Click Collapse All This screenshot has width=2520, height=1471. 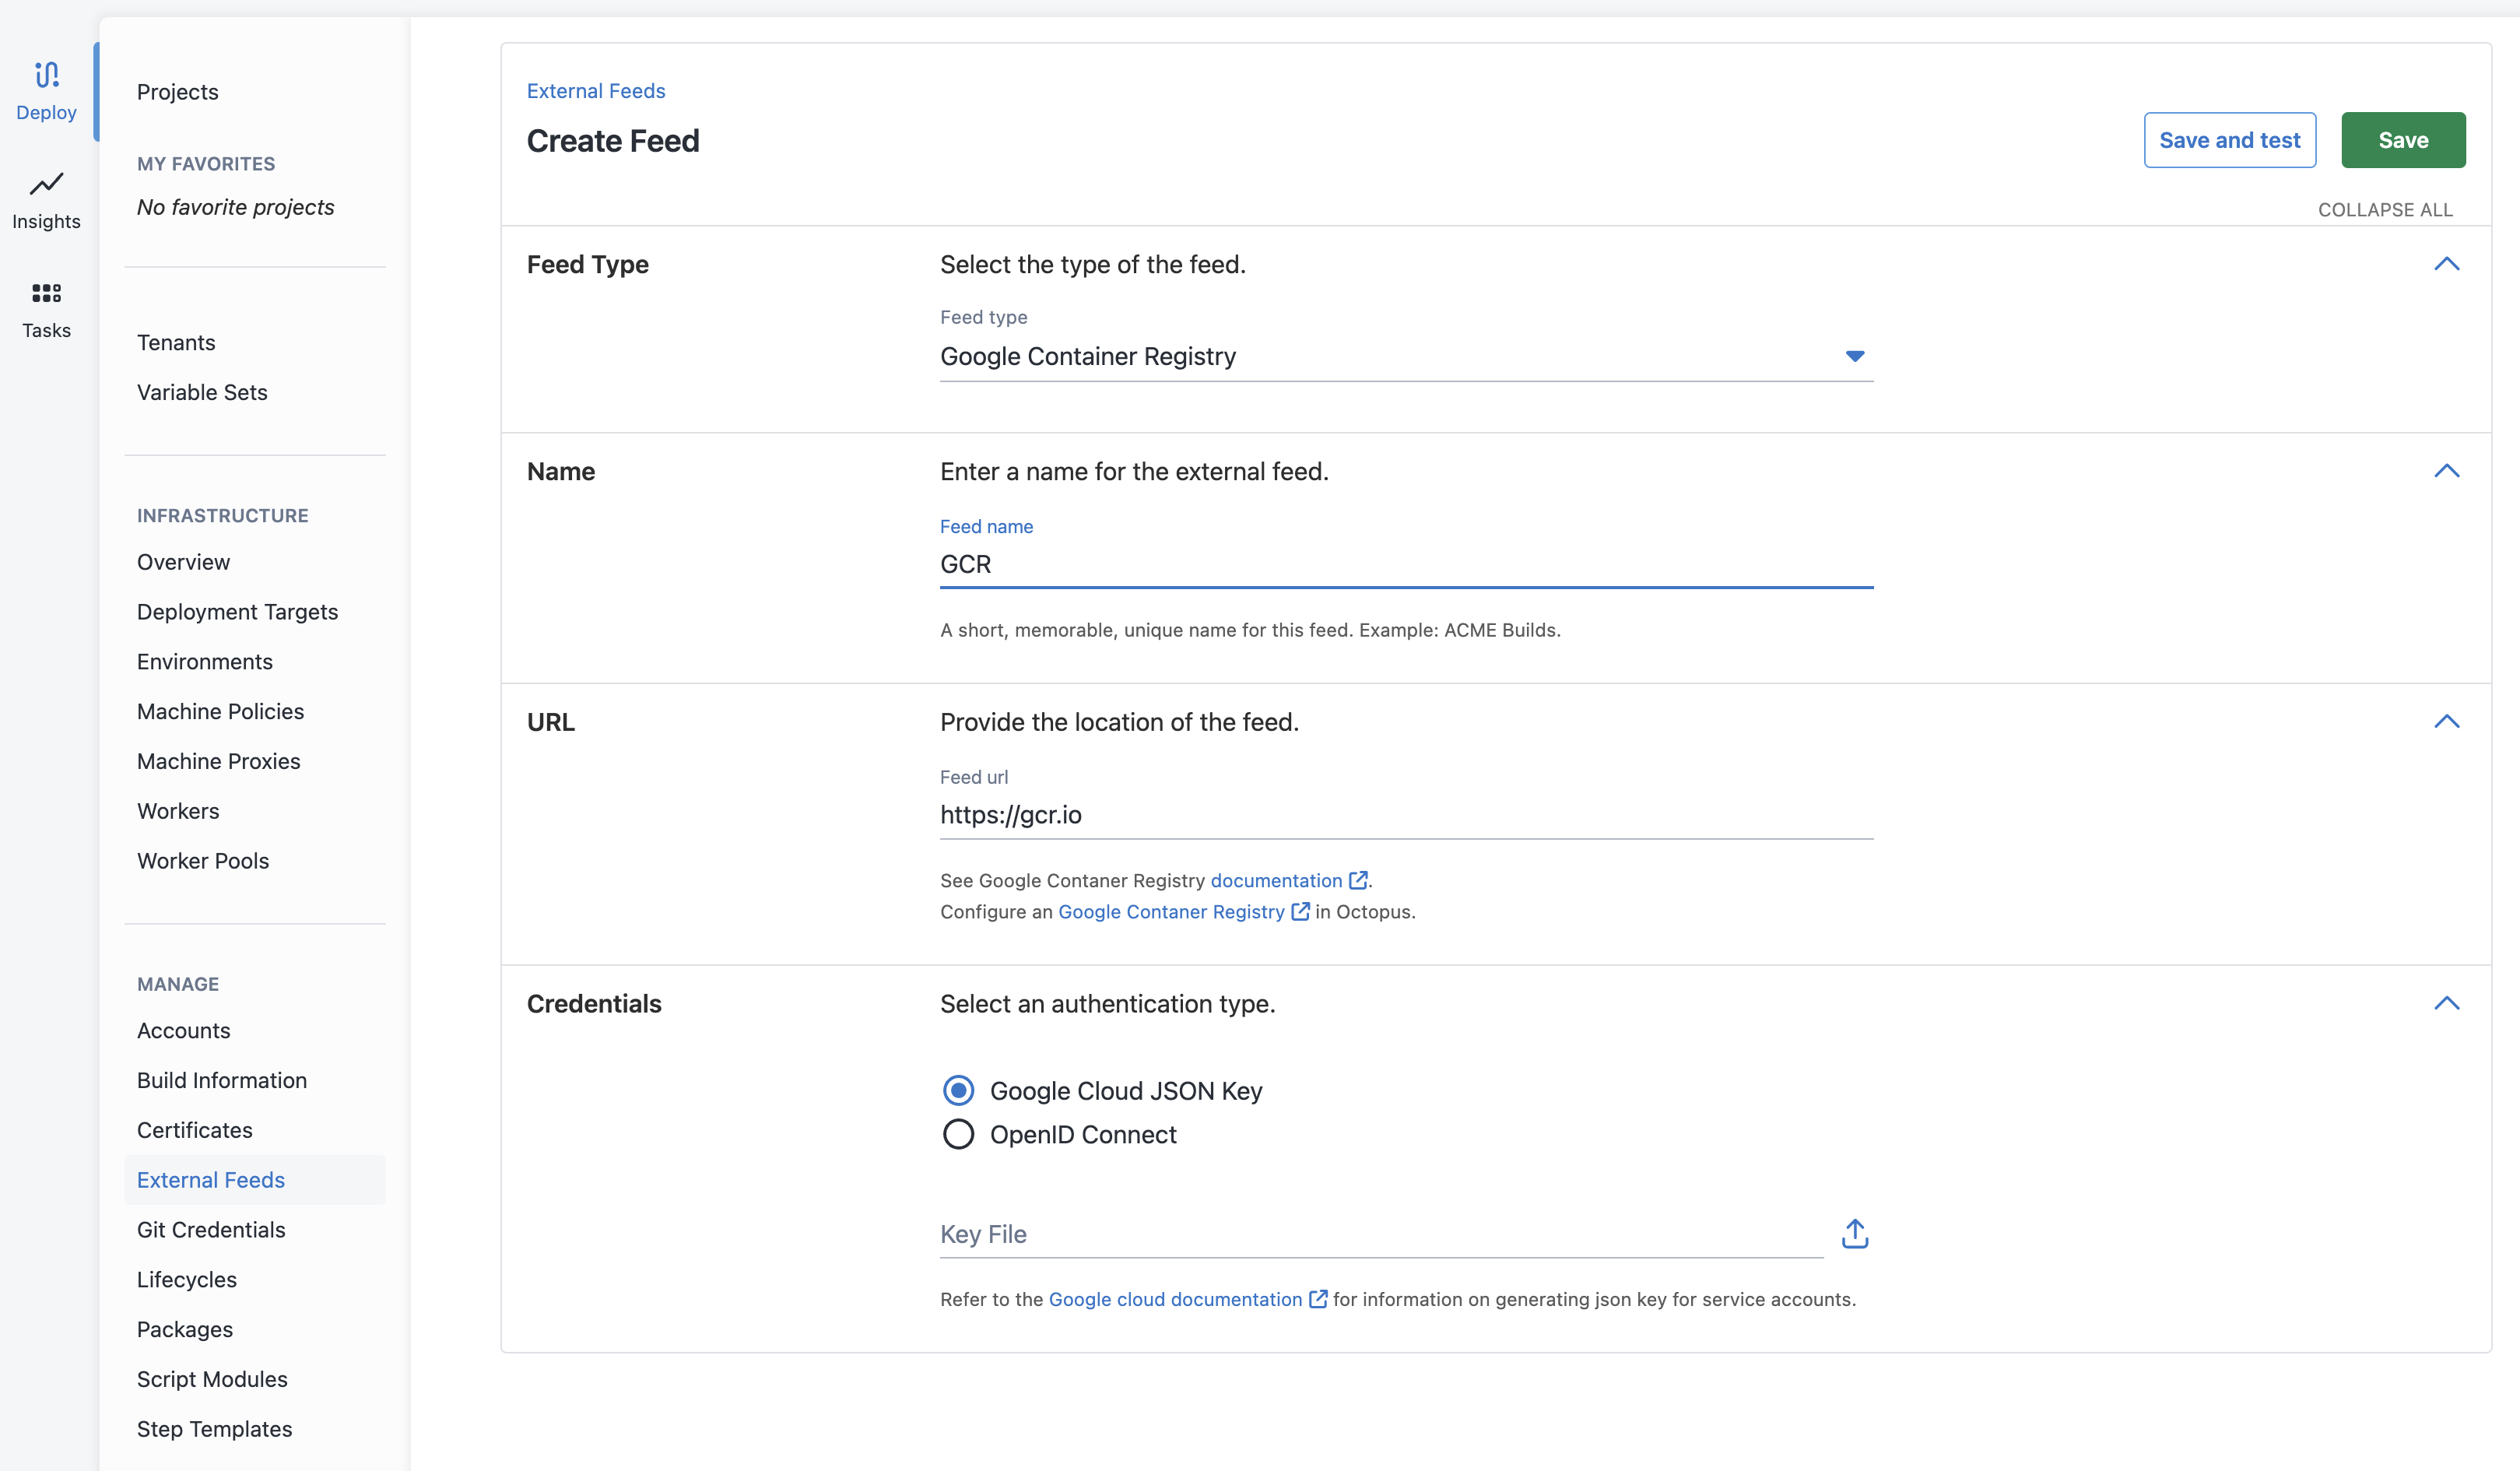click(x=2385, y=209)
